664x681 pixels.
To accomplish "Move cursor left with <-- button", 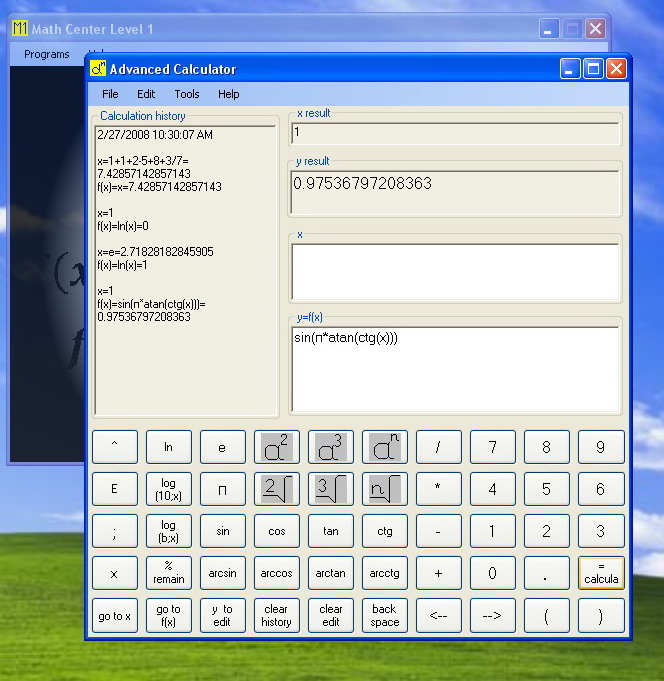I will (x=439, y=615).
